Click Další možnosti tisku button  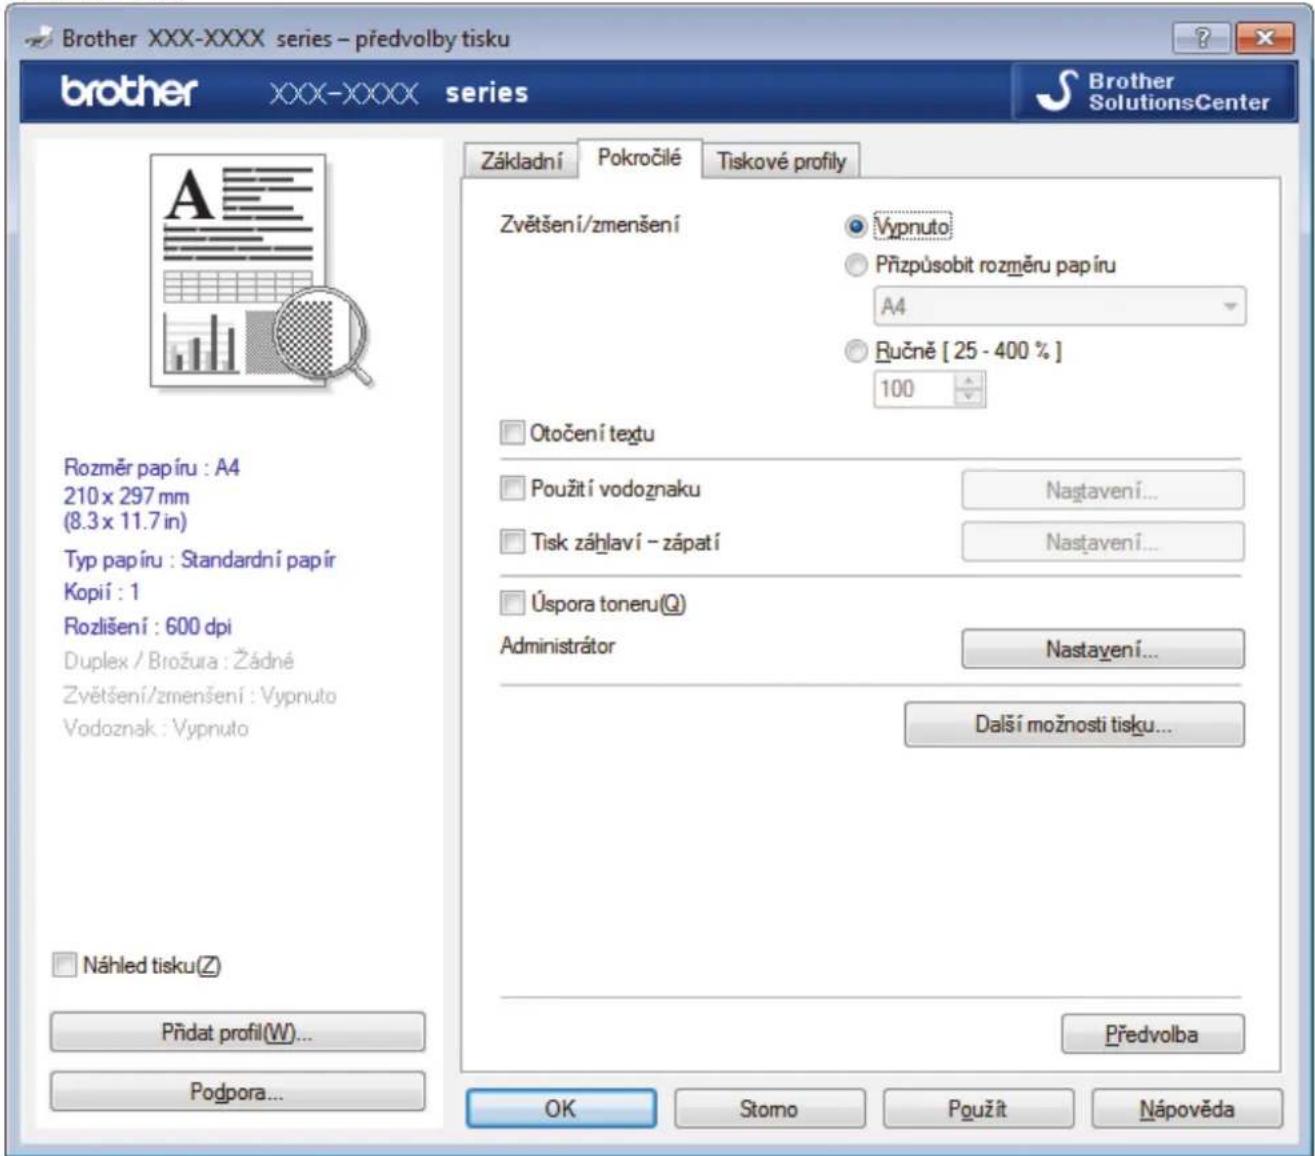pos(1074,725)
